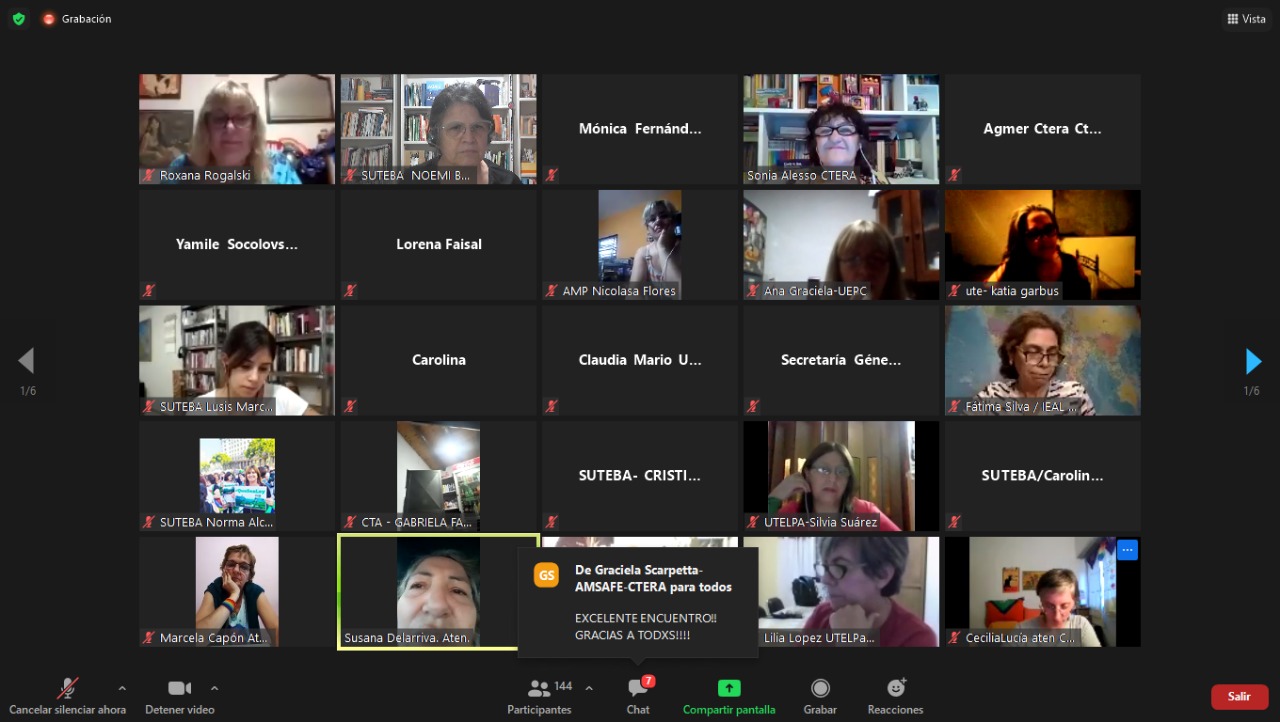Image resolution: width=1280 pixels, height=722 pixels.
Task: Click the green encryption shield icon
Action: click(x=18, y=19)
